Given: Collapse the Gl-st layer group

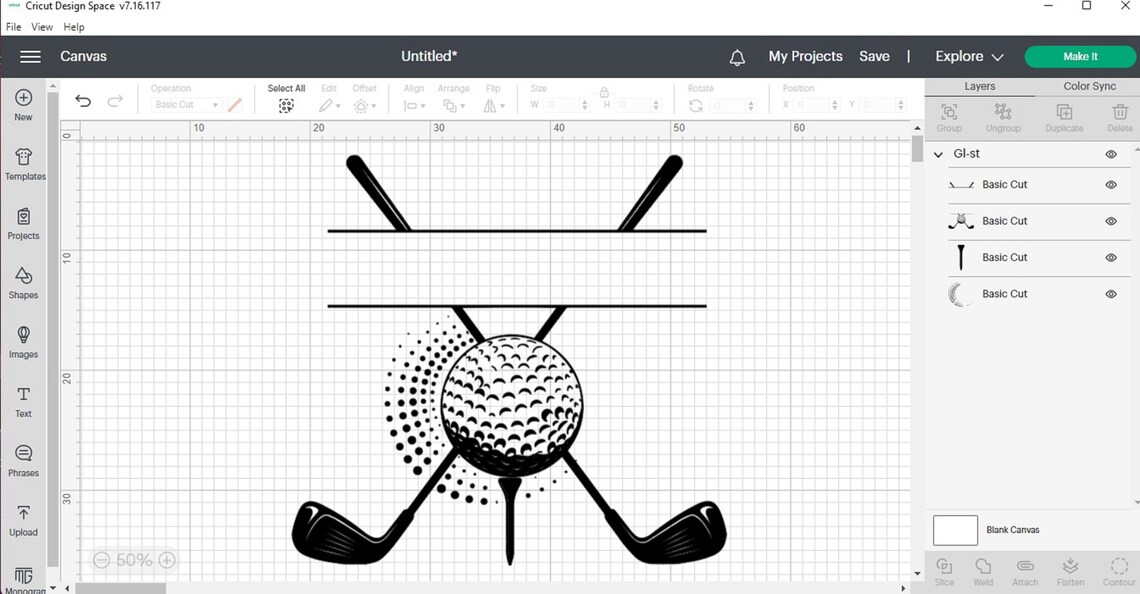Looking at the screenshot, I should (937, 154).
